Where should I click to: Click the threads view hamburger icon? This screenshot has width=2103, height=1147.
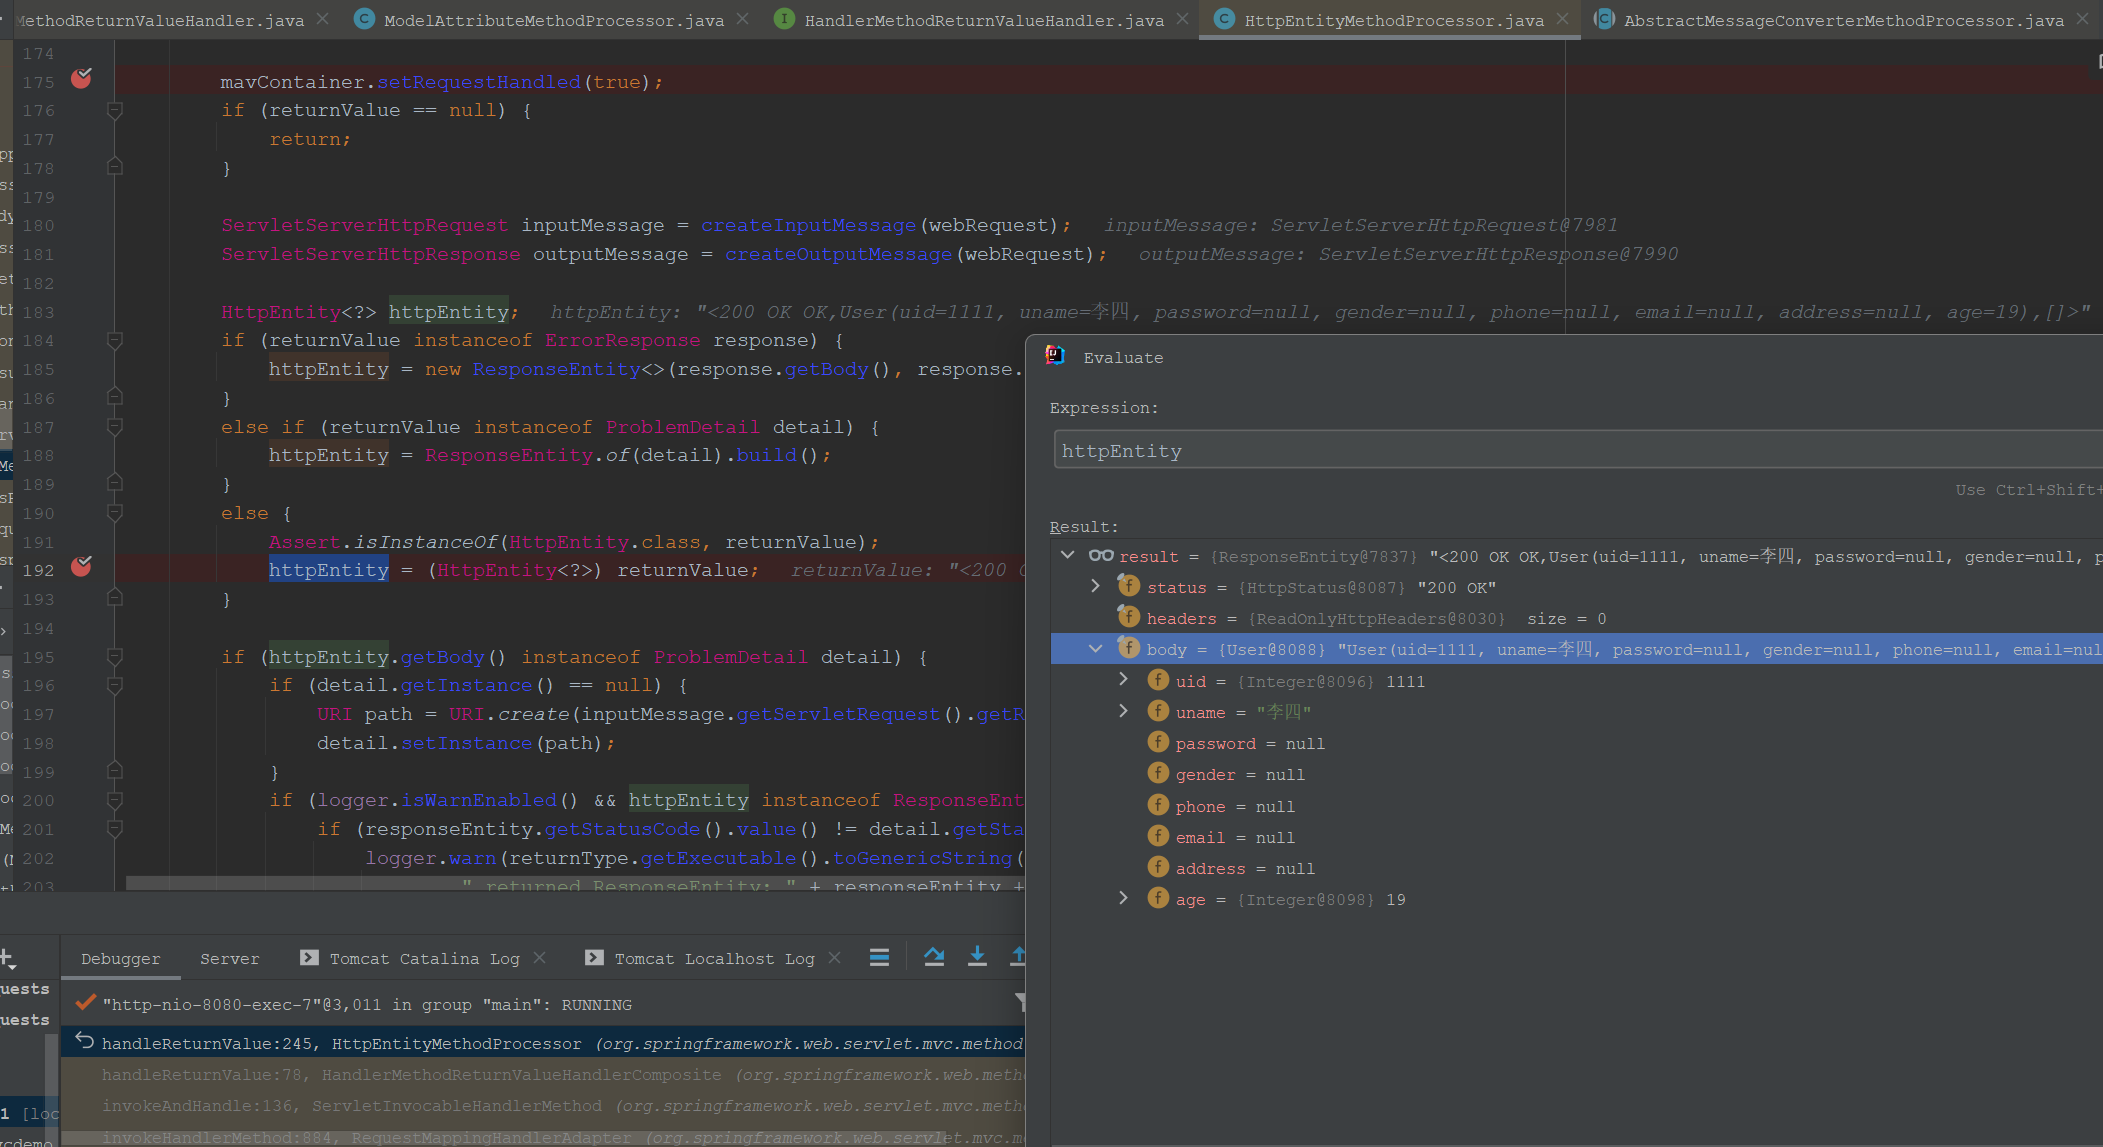pos(879,957)
